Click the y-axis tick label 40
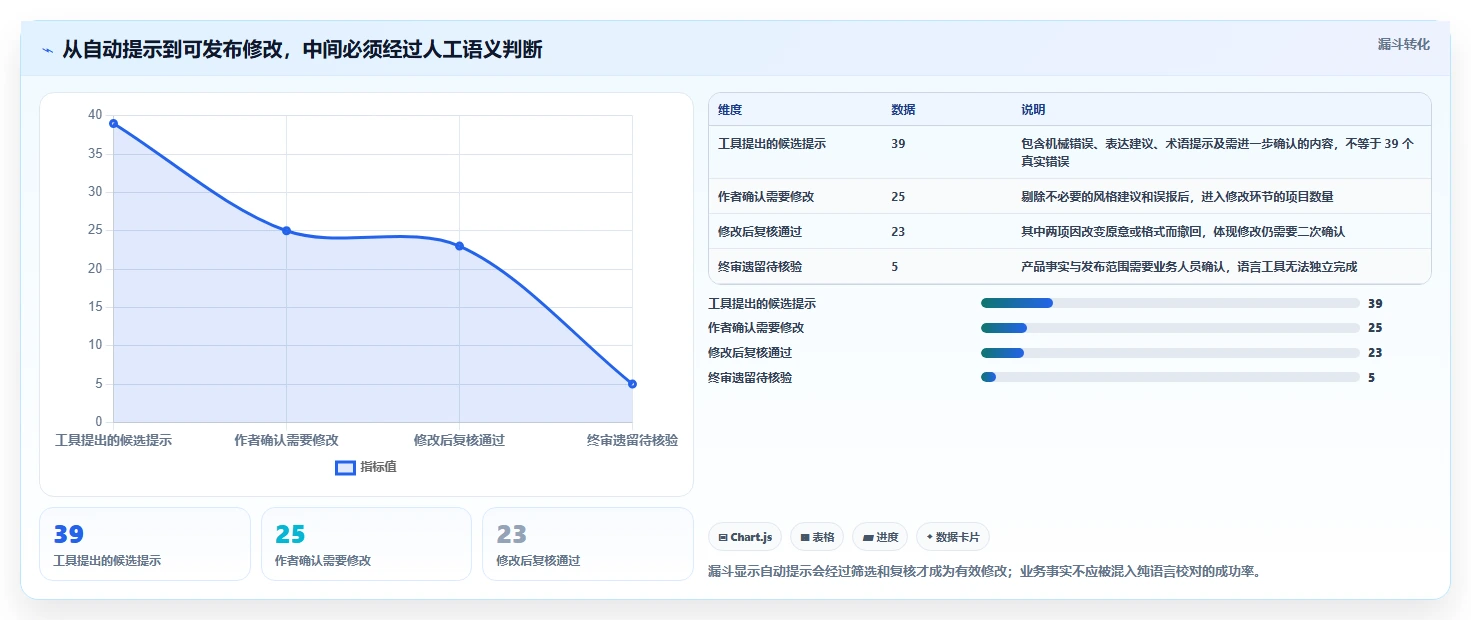 click(95, 115)
